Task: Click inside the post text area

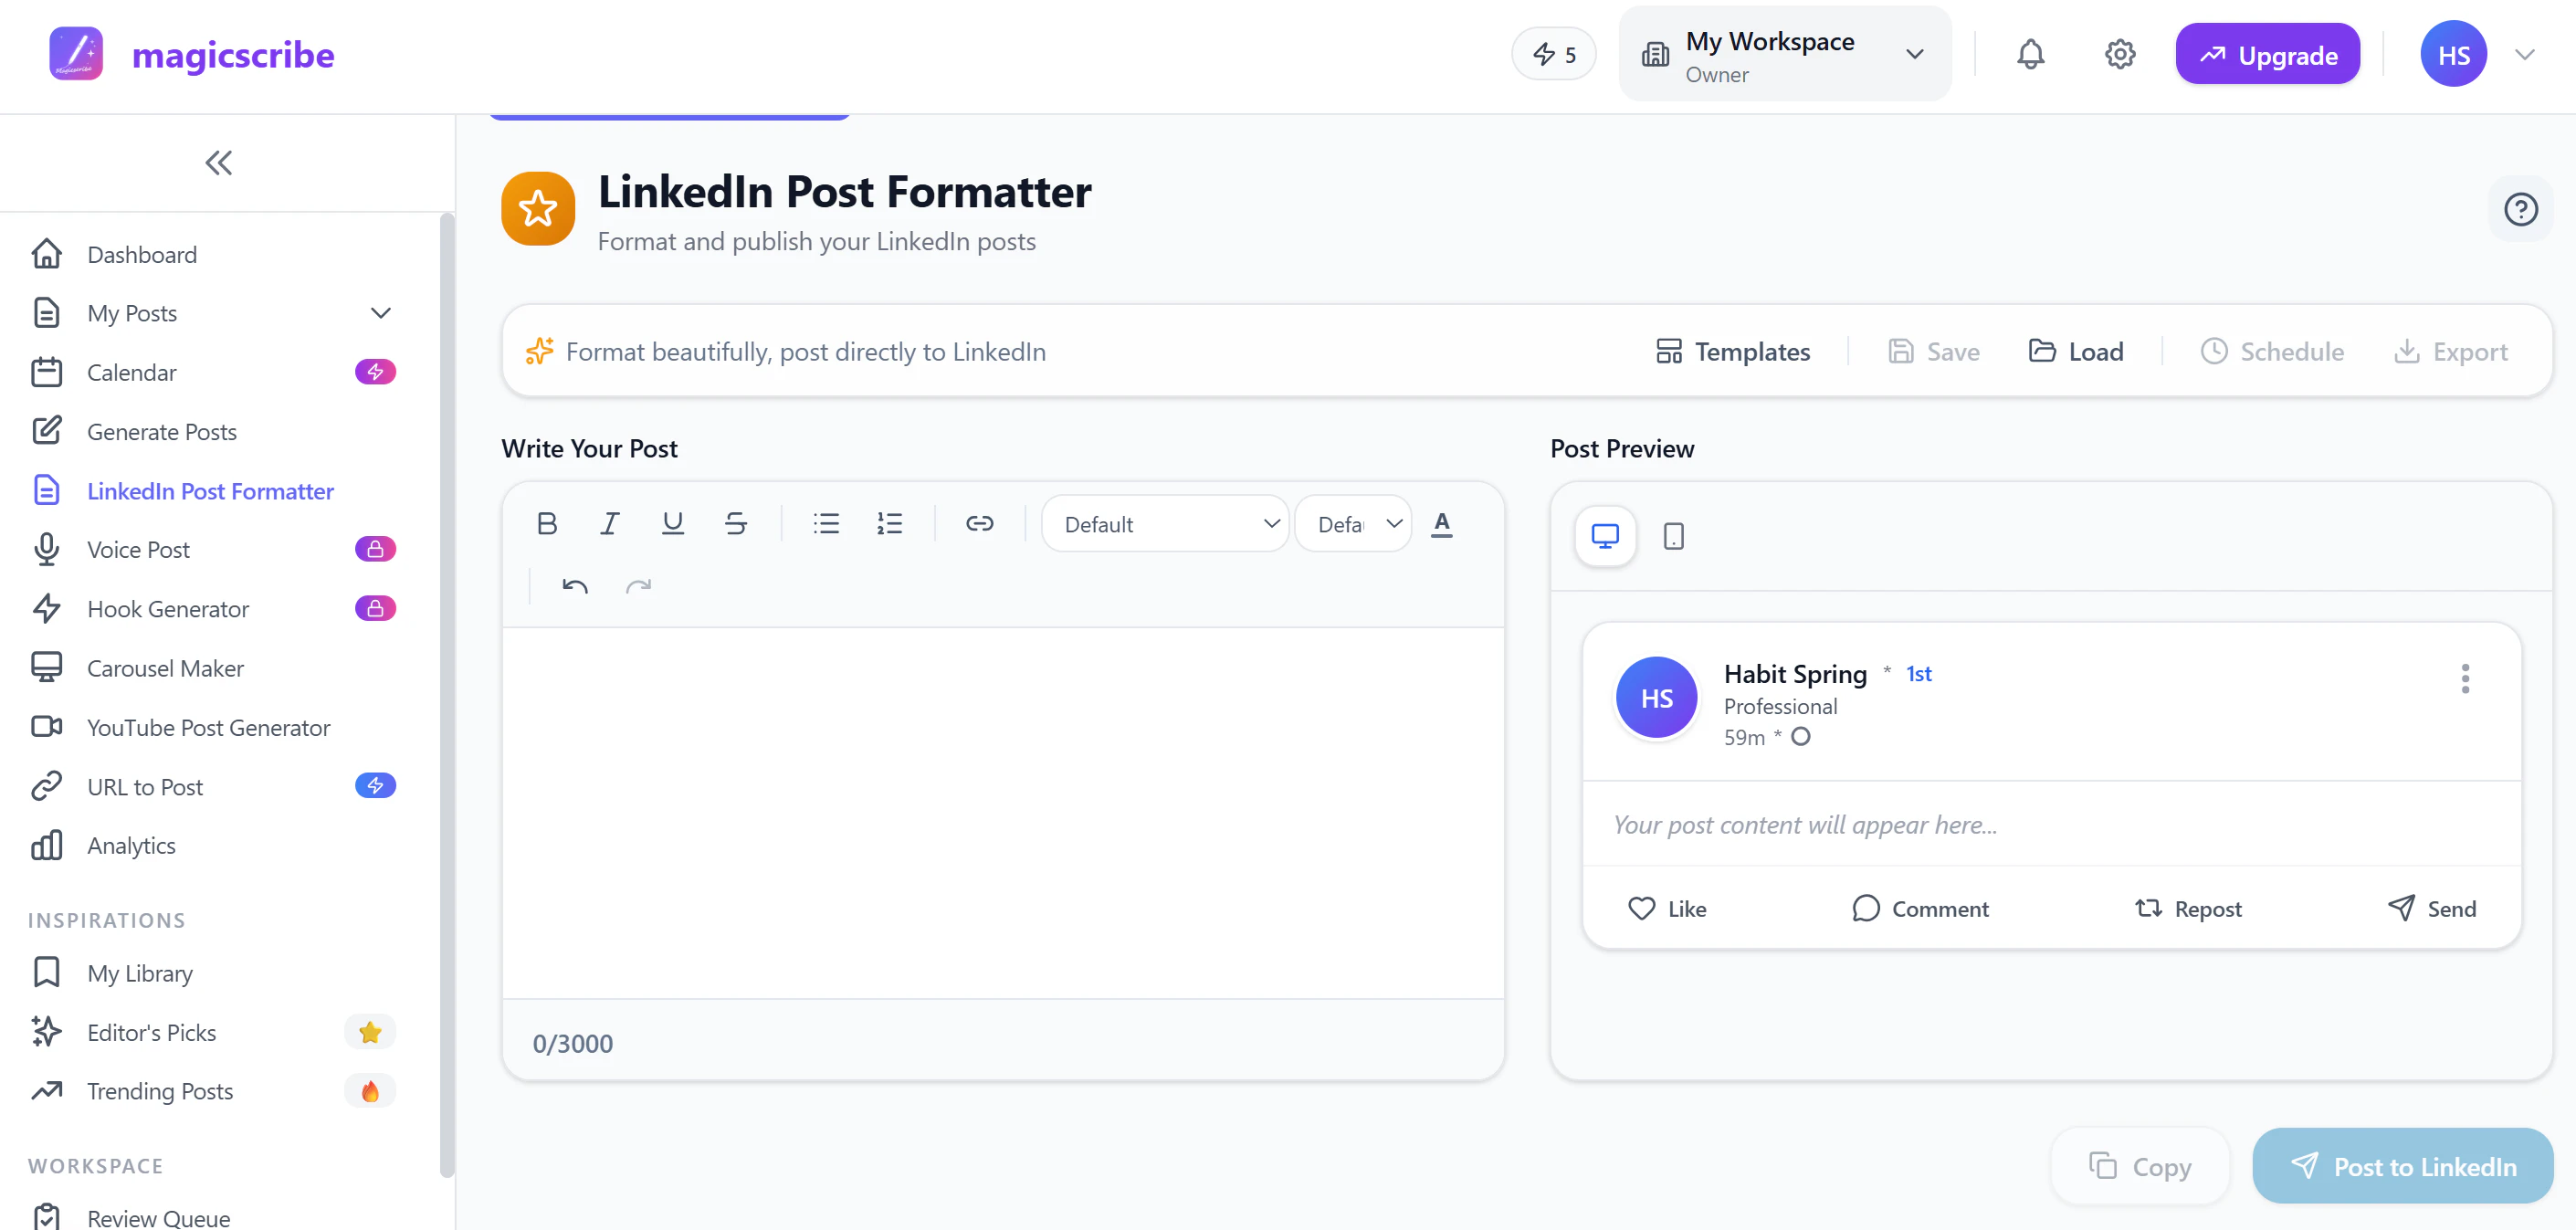Action: (x=1002, y=810)
